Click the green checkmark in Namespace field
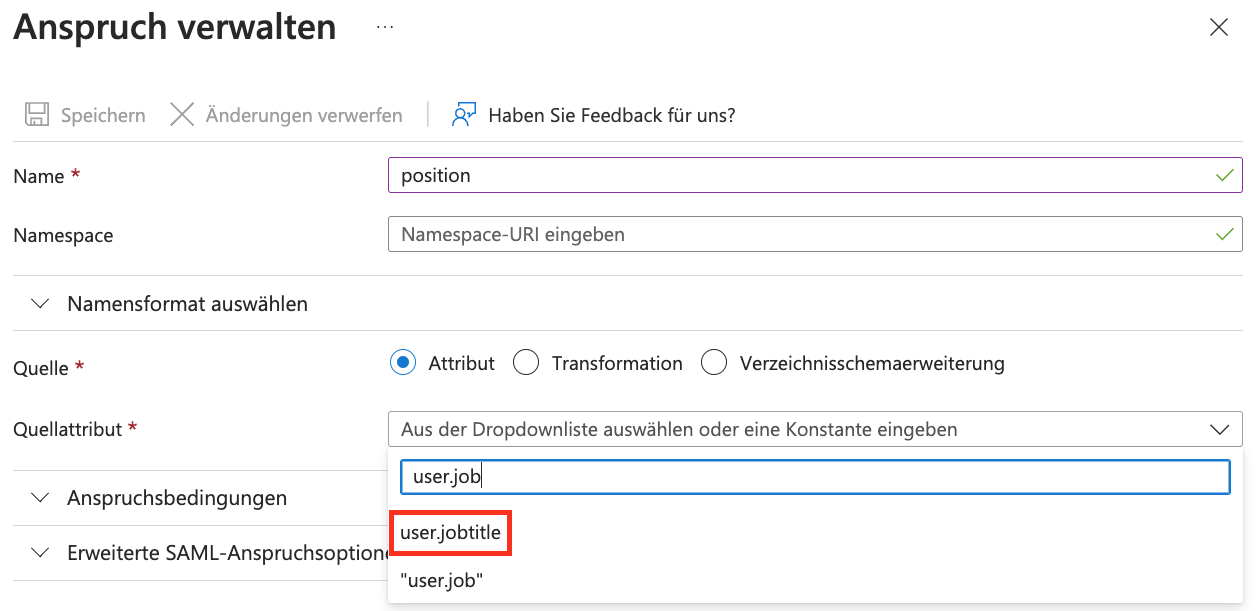 pos(1224,235)
